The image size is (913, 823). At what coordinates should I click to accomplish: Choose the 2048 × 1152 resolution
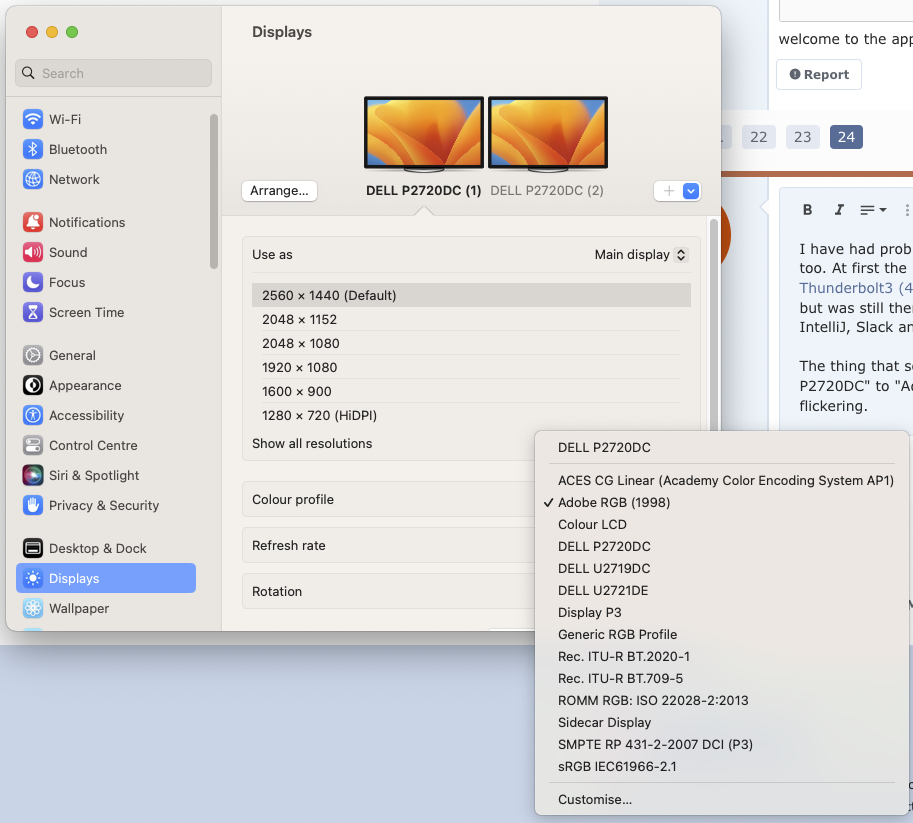tap(471, 319)
